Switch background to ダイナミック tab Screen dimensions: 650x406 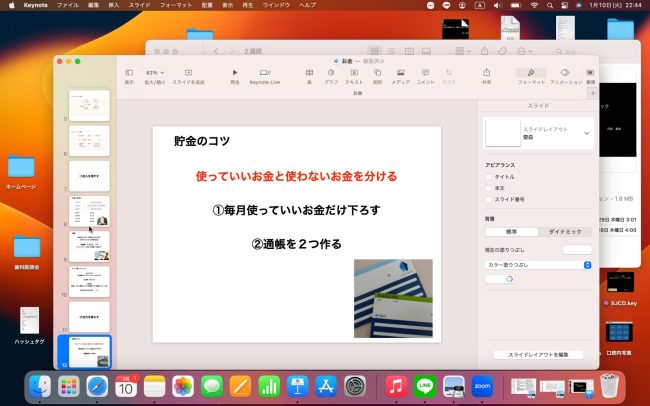tap(565, 231)
